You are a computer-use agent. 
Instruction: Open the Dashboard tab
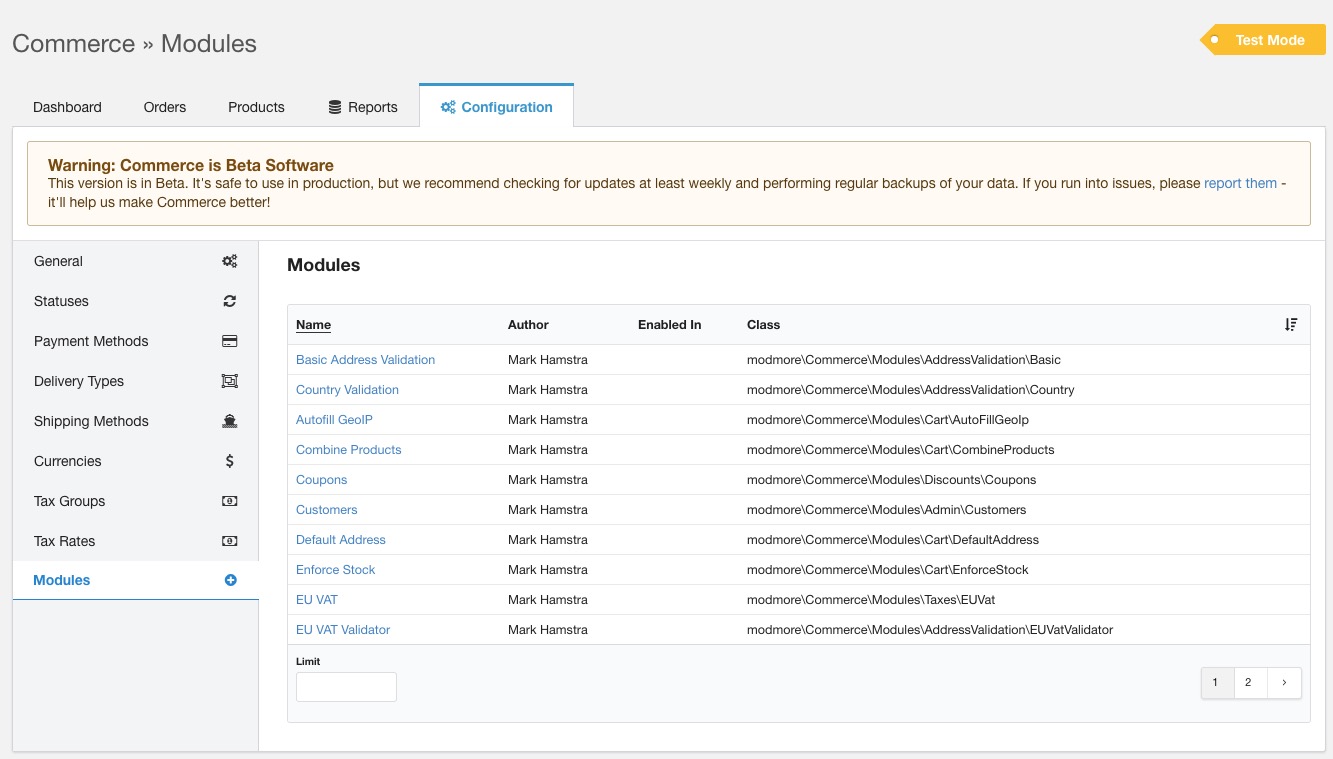click(67, 107)
